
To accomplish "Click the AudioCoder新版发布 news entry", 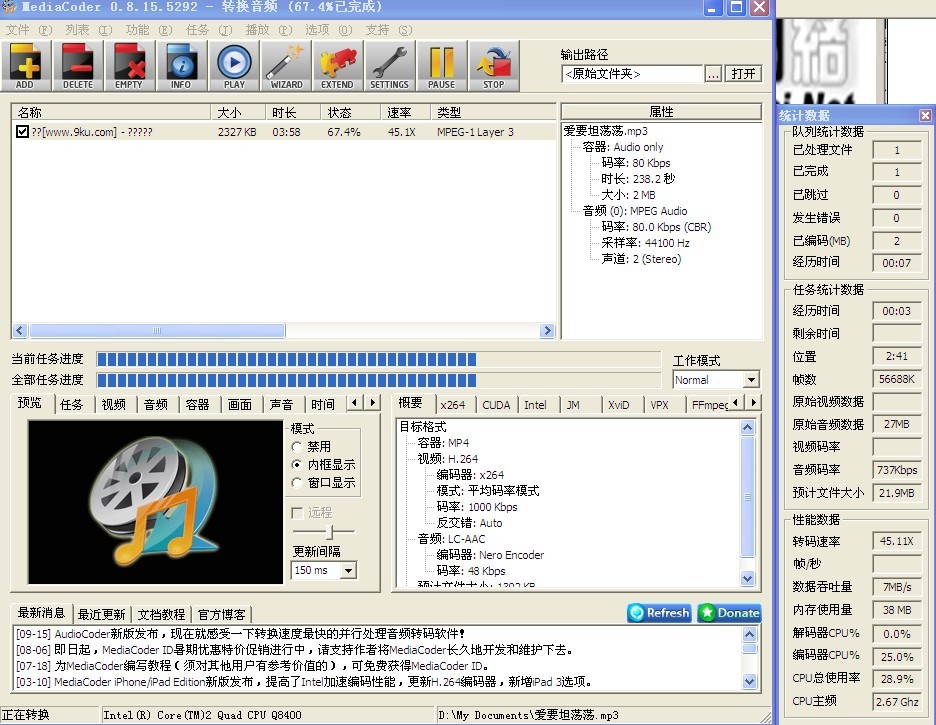I will [x=240, y=634].
